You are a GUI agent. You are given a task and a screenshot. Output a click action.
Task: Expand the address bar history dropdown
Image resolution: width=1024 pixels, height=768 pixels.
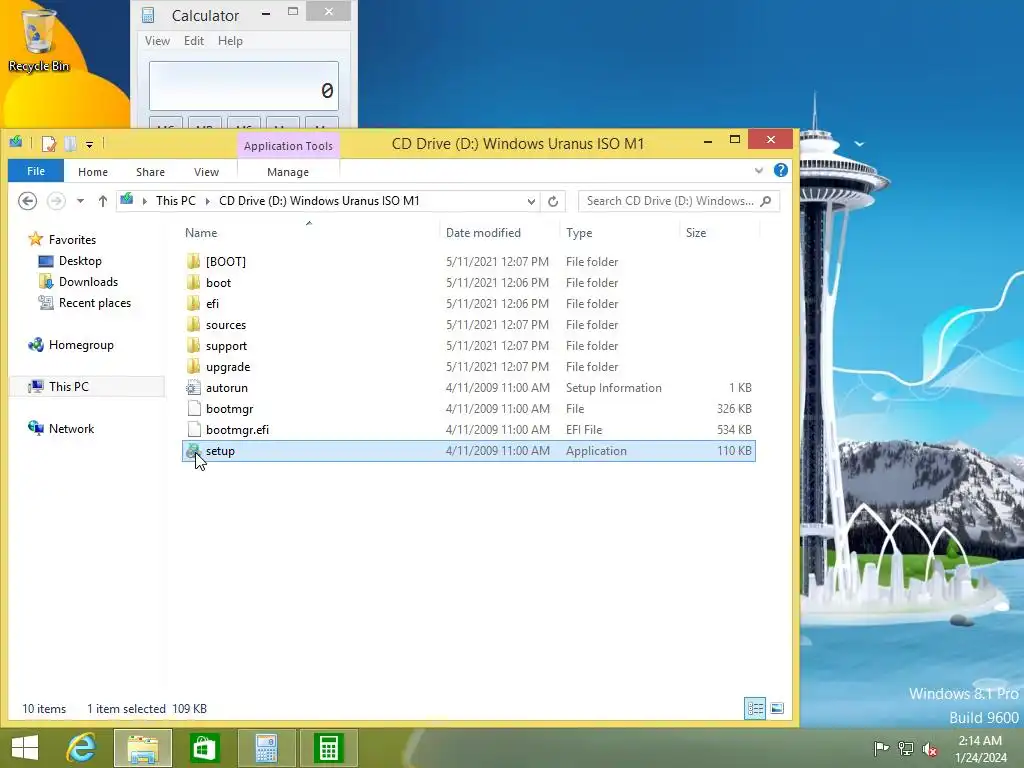pos(531,201)
